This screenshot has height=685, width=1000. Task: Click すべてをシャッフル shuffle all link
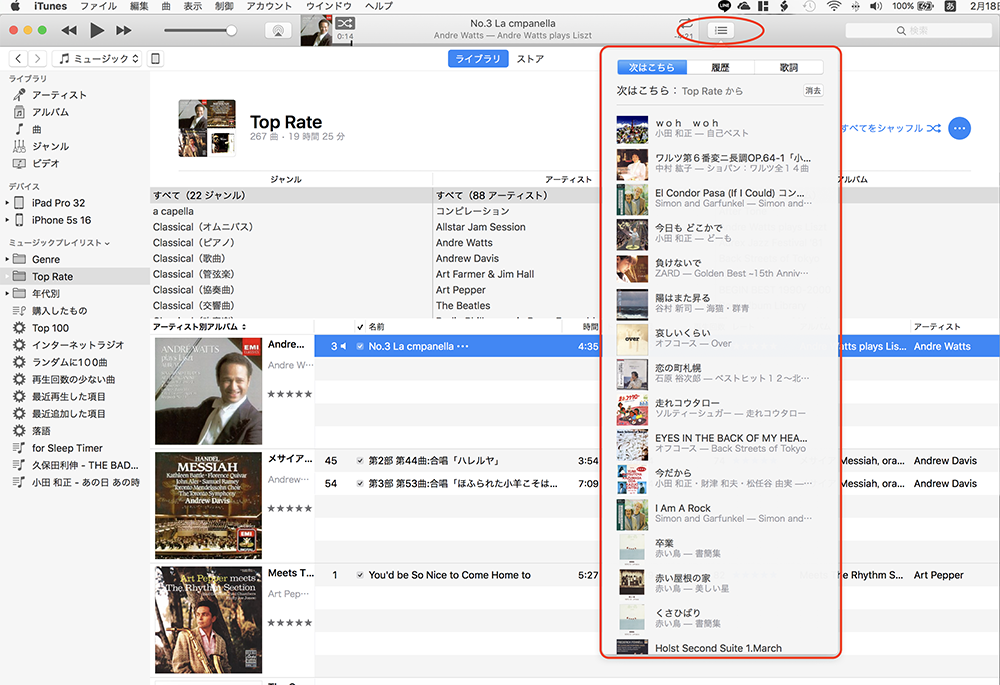pyautogui.click(x=889, y=128)
